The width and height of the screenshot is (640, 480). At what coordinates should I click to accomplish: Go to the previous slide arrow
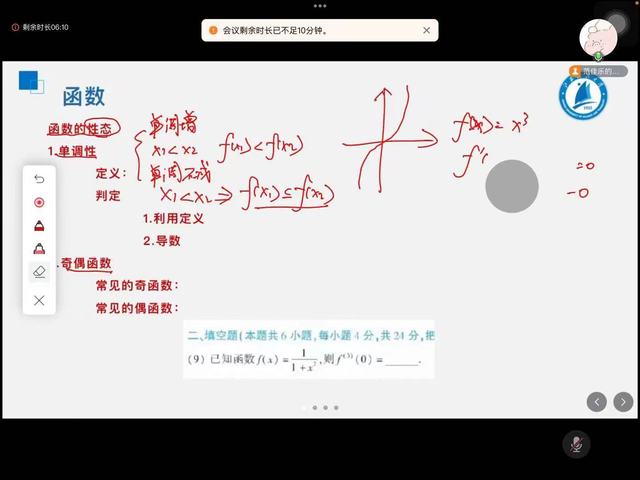(x=596, y=402)
